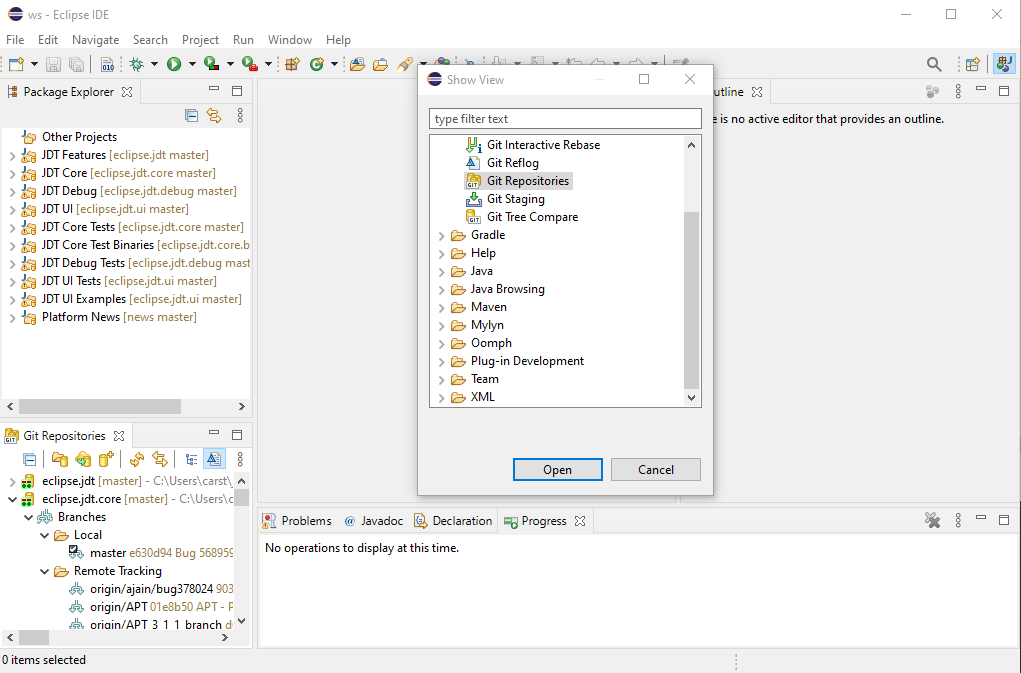Expand the eclipse.jdt repository node
Image resolution: width=1021 pixels, height=673 pixels.
coord(12,482)
